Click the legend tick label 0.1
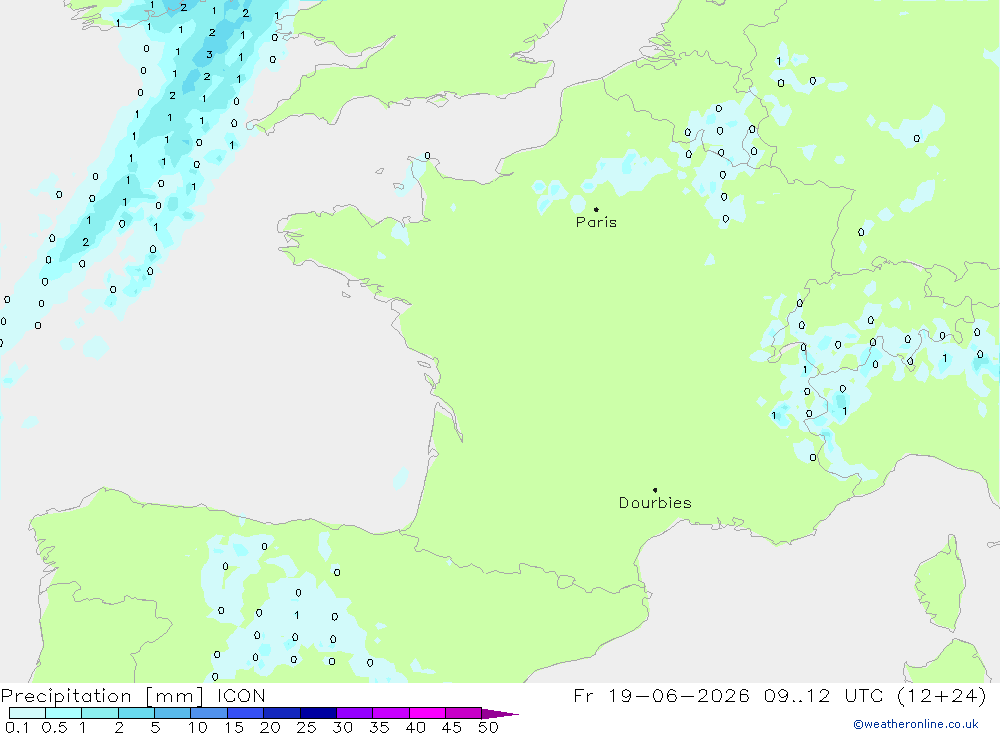 17,727
